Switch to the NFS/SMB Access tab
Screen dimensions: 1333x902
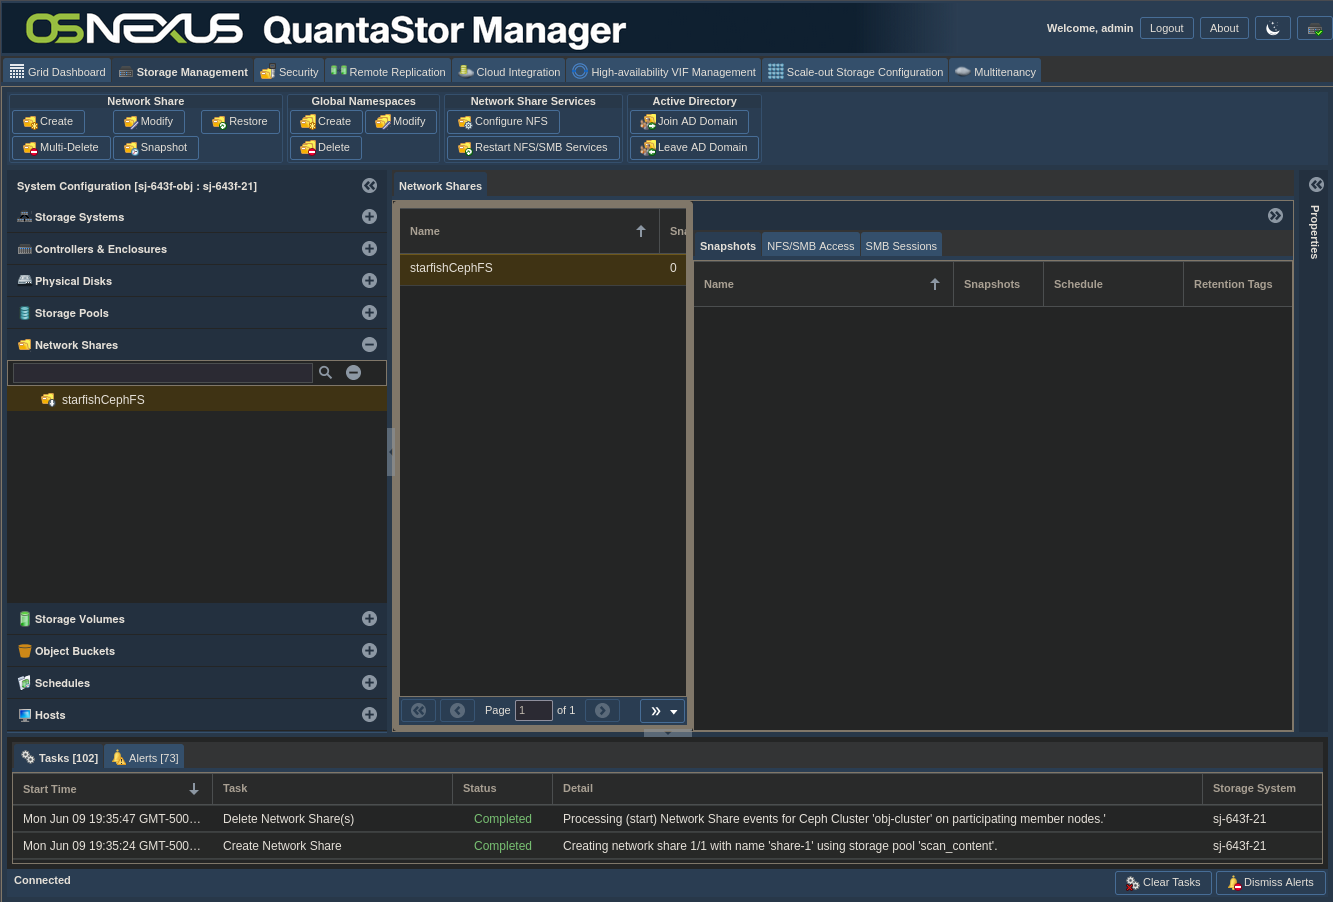click(x=810, y=246)
